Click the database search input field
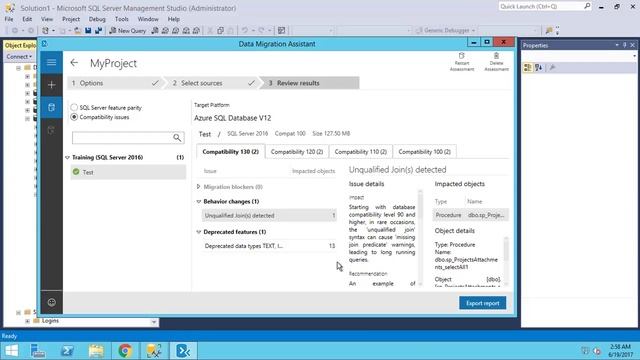Image resolution: width=640 pixels, height=360 pixels. (x=122, y=138)
